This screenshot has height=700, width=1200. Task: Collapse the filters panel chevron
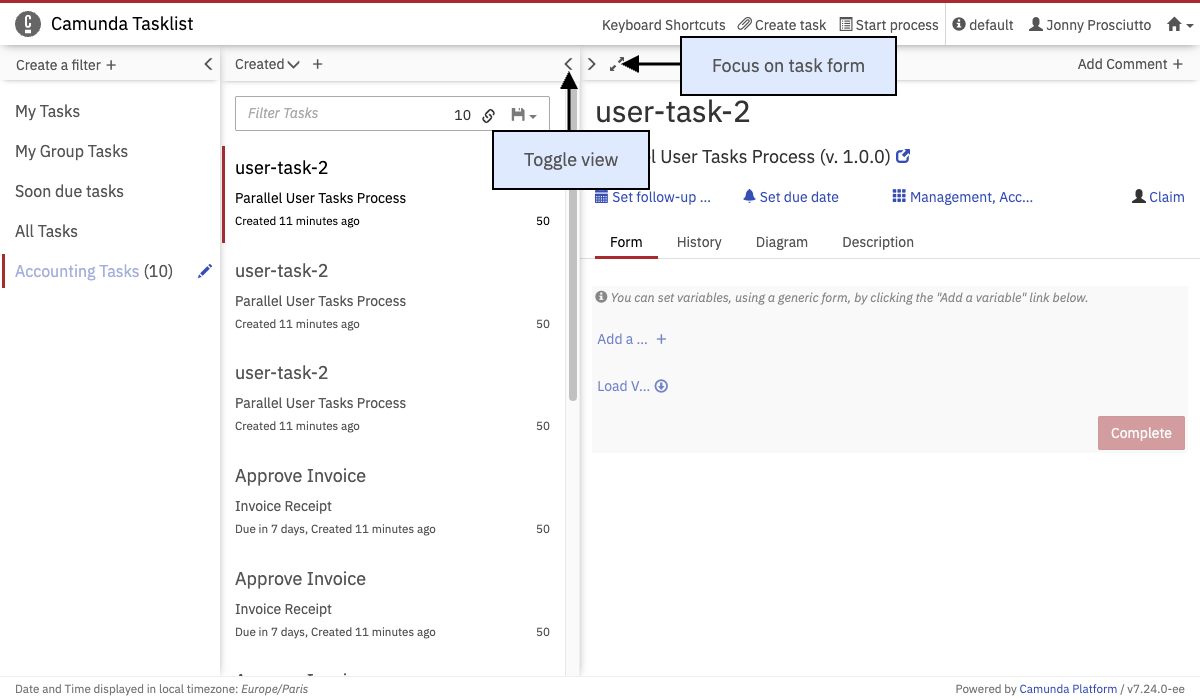click(x=208, y=64)
